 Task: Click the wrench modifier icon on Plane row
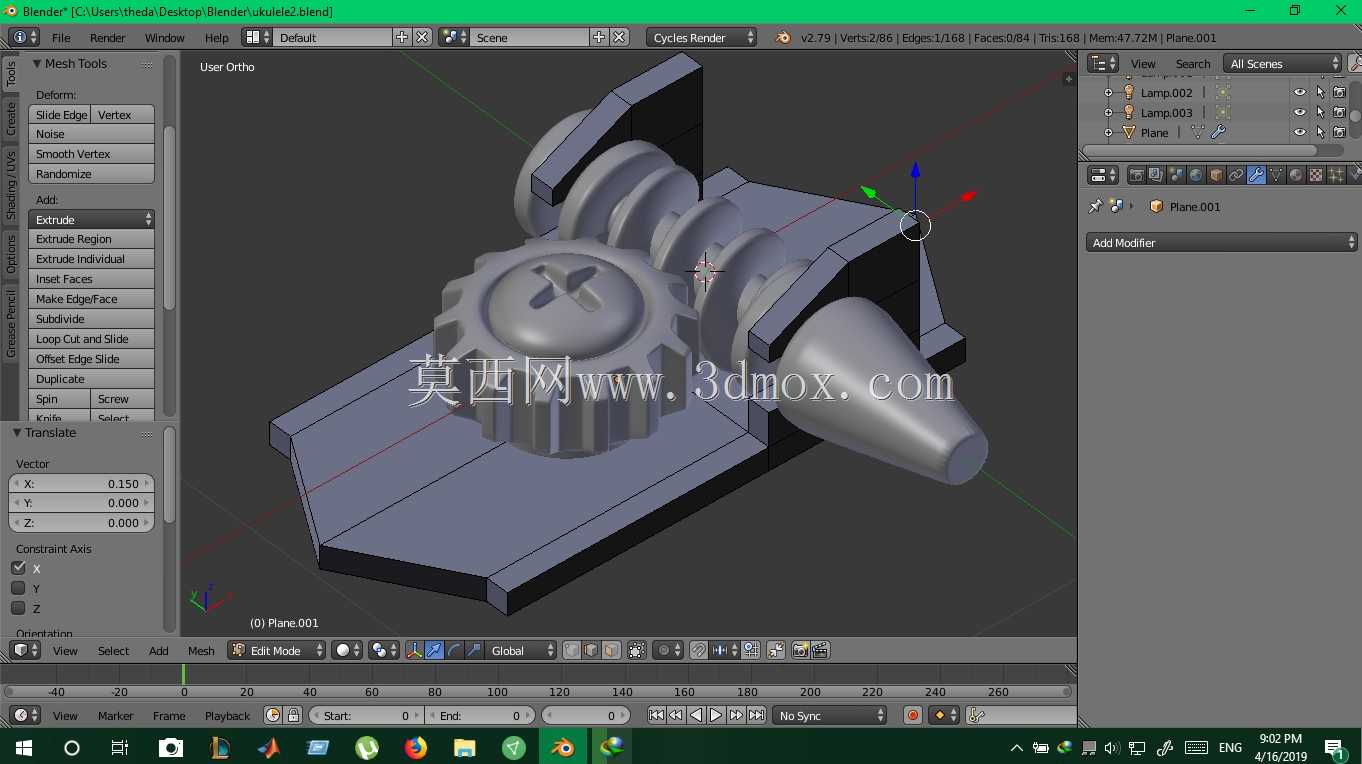pos(1218,132)
